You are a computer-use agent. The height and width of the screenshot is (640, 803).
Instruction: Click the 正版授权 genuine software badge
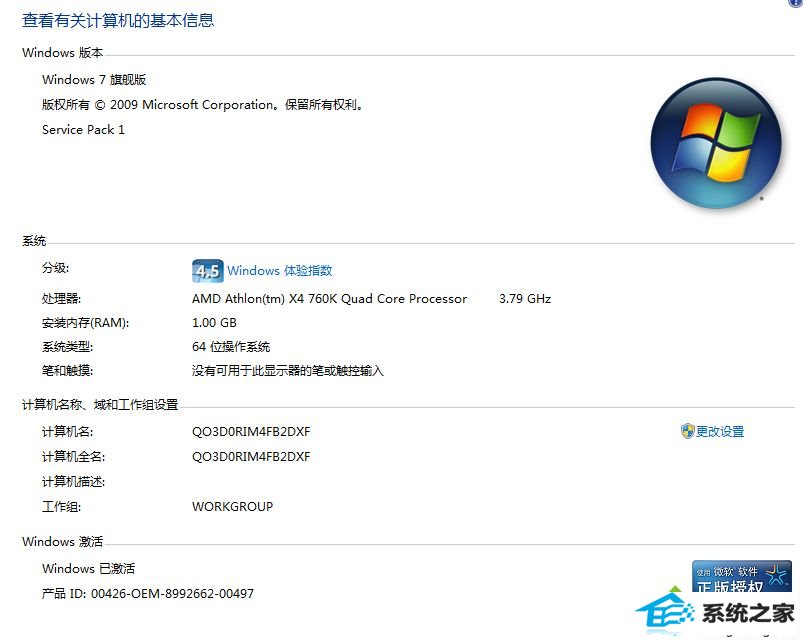742,578
